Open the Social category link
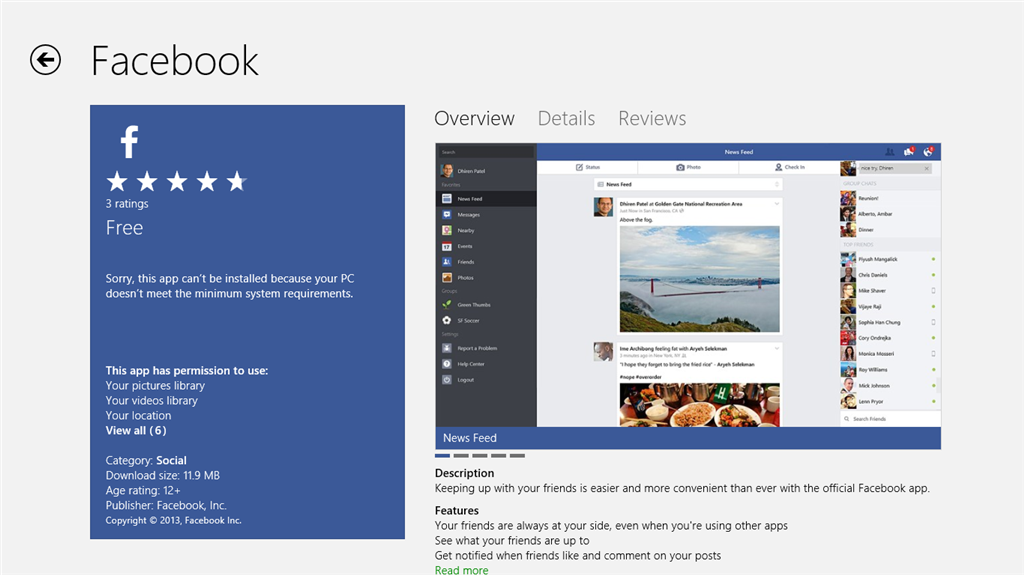The image size is (1024, 575). (x=171, y=461)
